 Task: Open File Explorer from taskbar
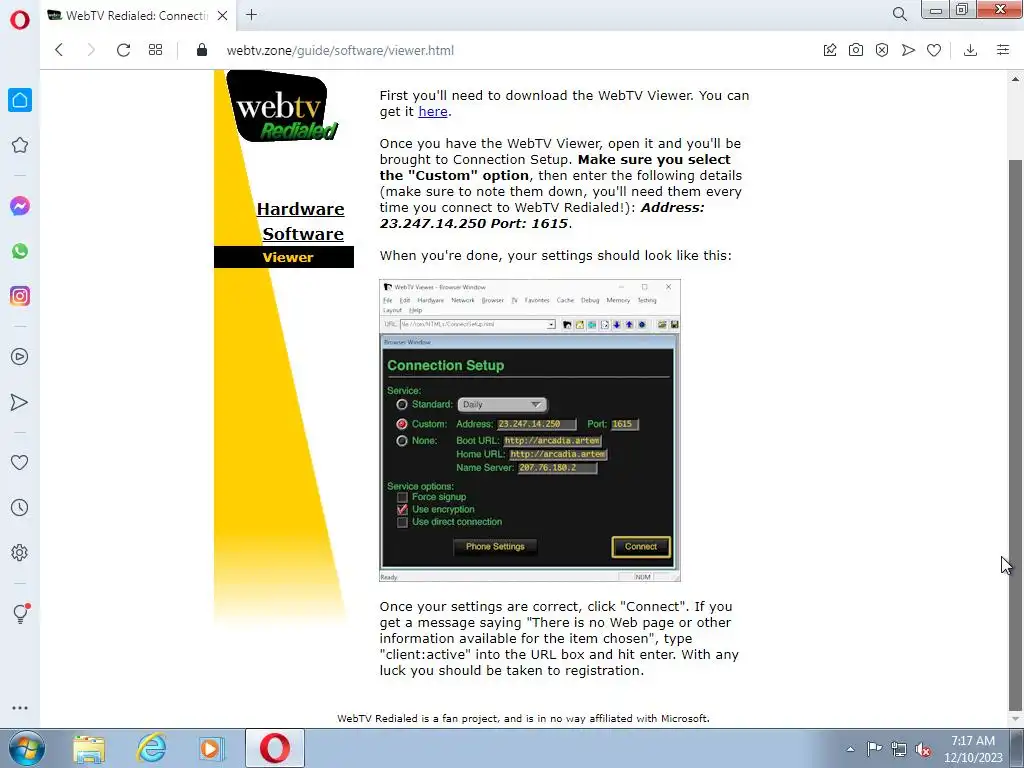pos(89,749)
